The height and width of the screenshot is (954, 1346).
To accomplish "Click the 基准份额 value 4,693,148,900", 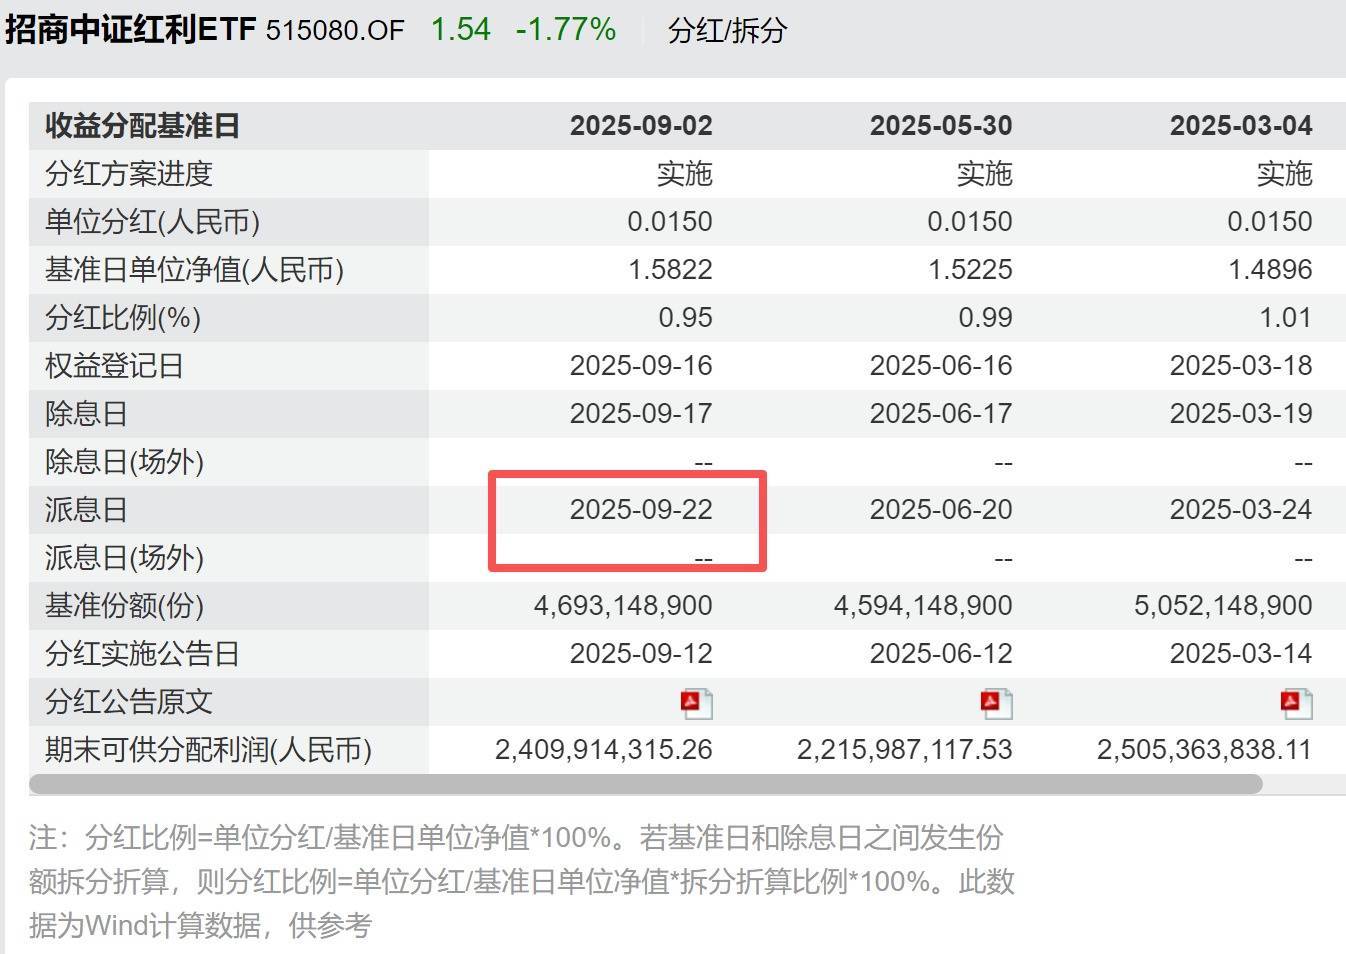I will [623, 606].
